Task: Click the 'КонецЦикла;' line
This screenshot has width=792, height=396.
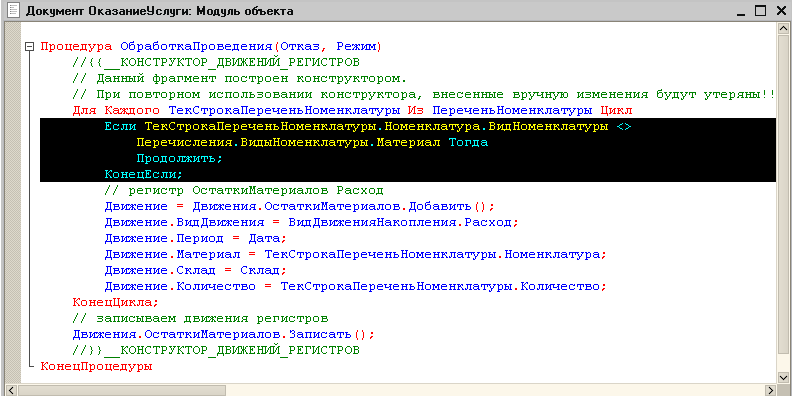Action: [x=116, y=303]
